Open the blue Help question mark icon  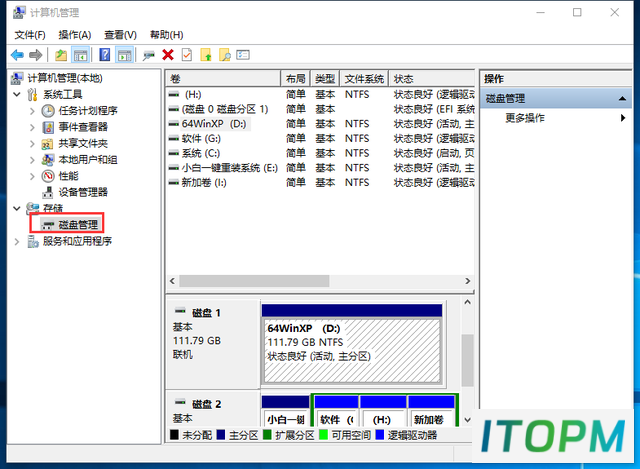click(x=105, y=55)
